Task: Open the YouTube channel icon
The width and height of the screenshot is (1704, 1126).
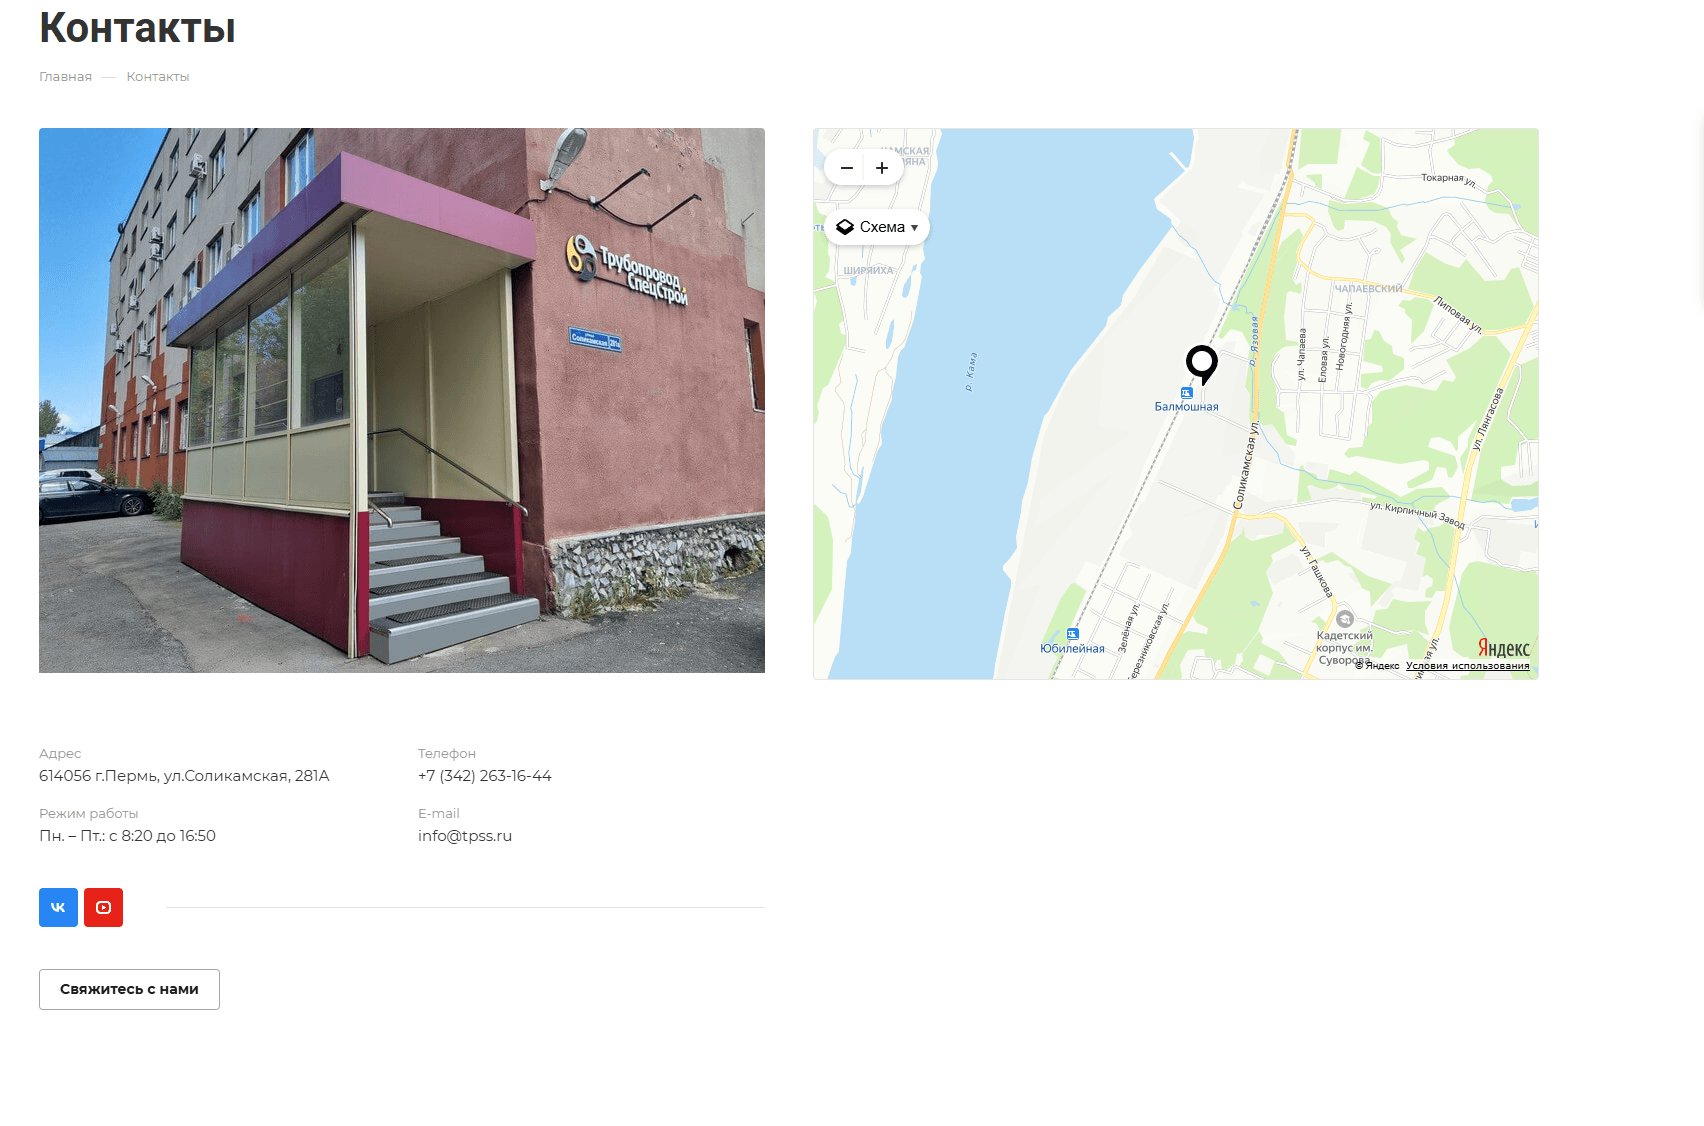Action: click(103, 907)
